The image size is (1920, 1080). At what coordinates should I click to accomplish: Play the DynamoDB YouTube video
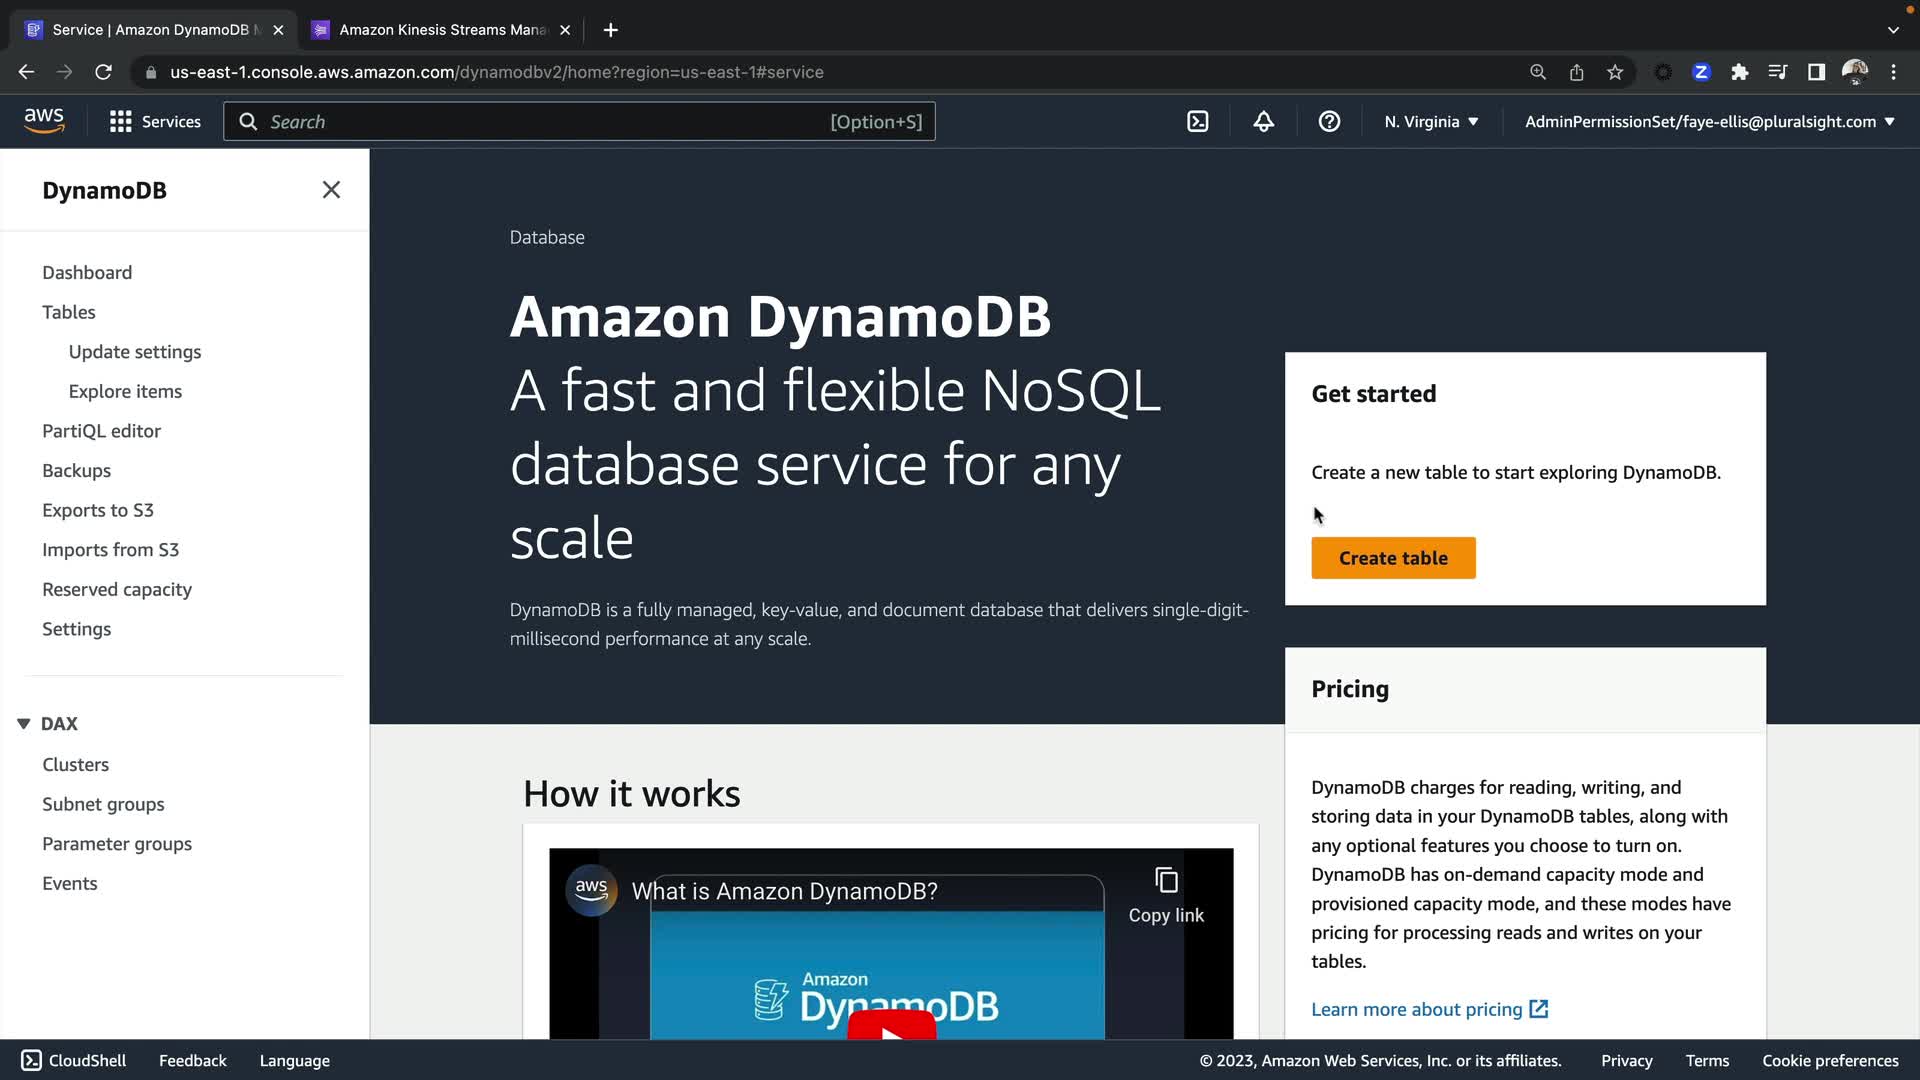(891, 1028)
